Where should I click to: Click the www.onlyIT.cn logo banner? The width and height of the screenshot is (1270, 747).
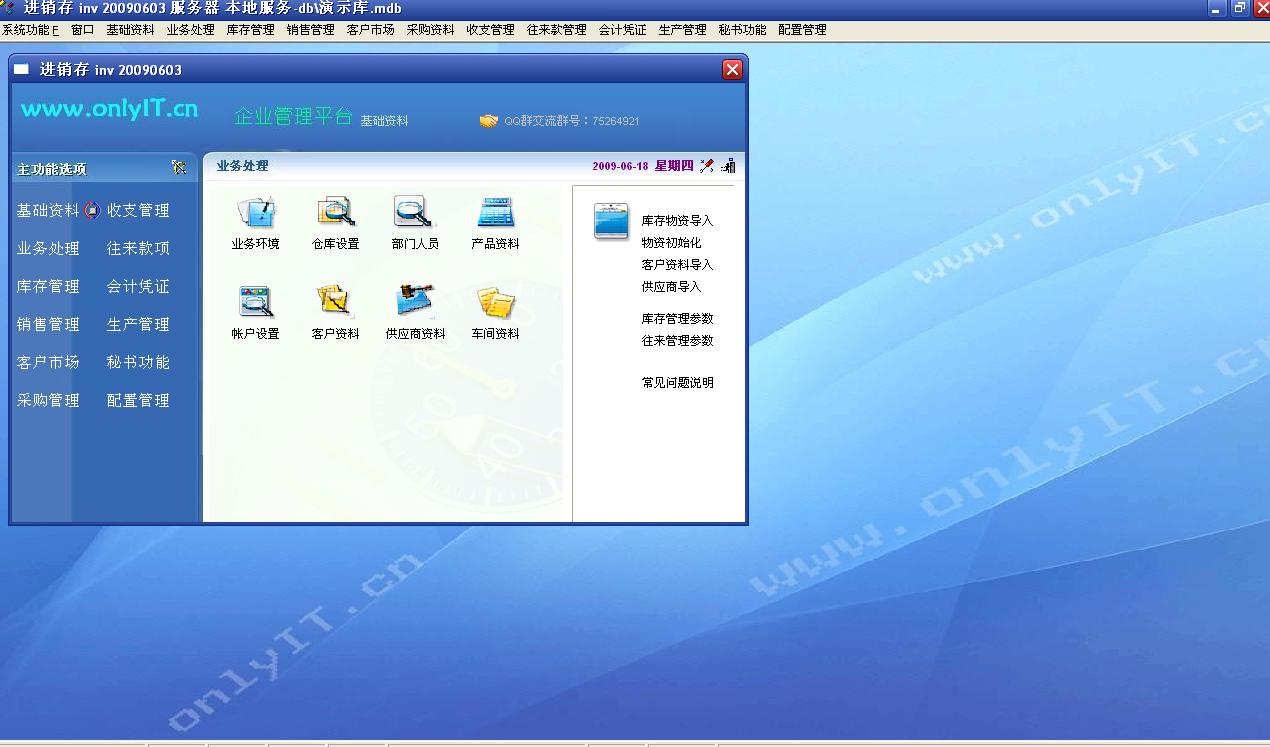coord(109,109)
